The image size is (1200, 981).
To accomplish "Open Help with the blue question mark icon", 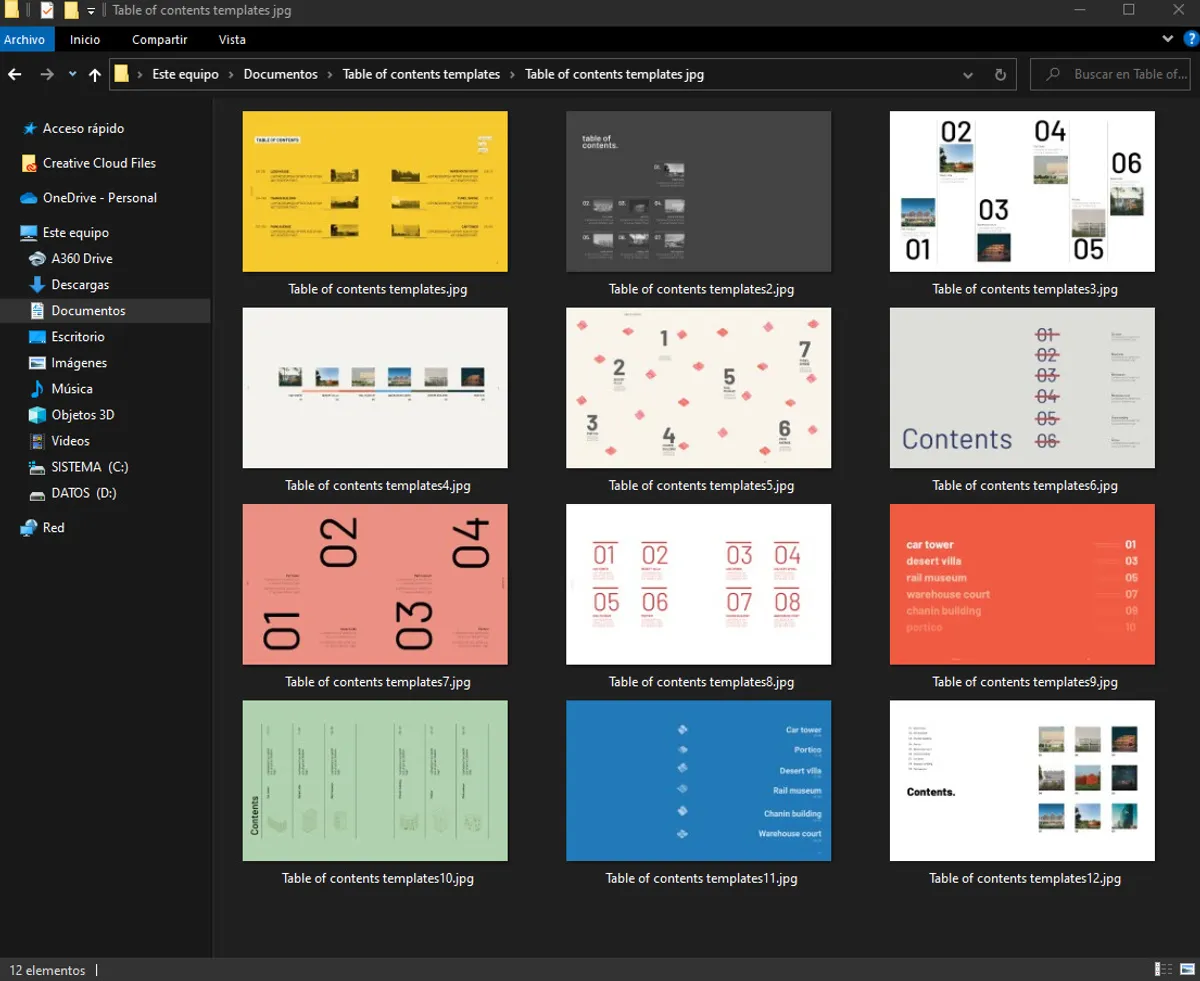I will [1190, 39].
